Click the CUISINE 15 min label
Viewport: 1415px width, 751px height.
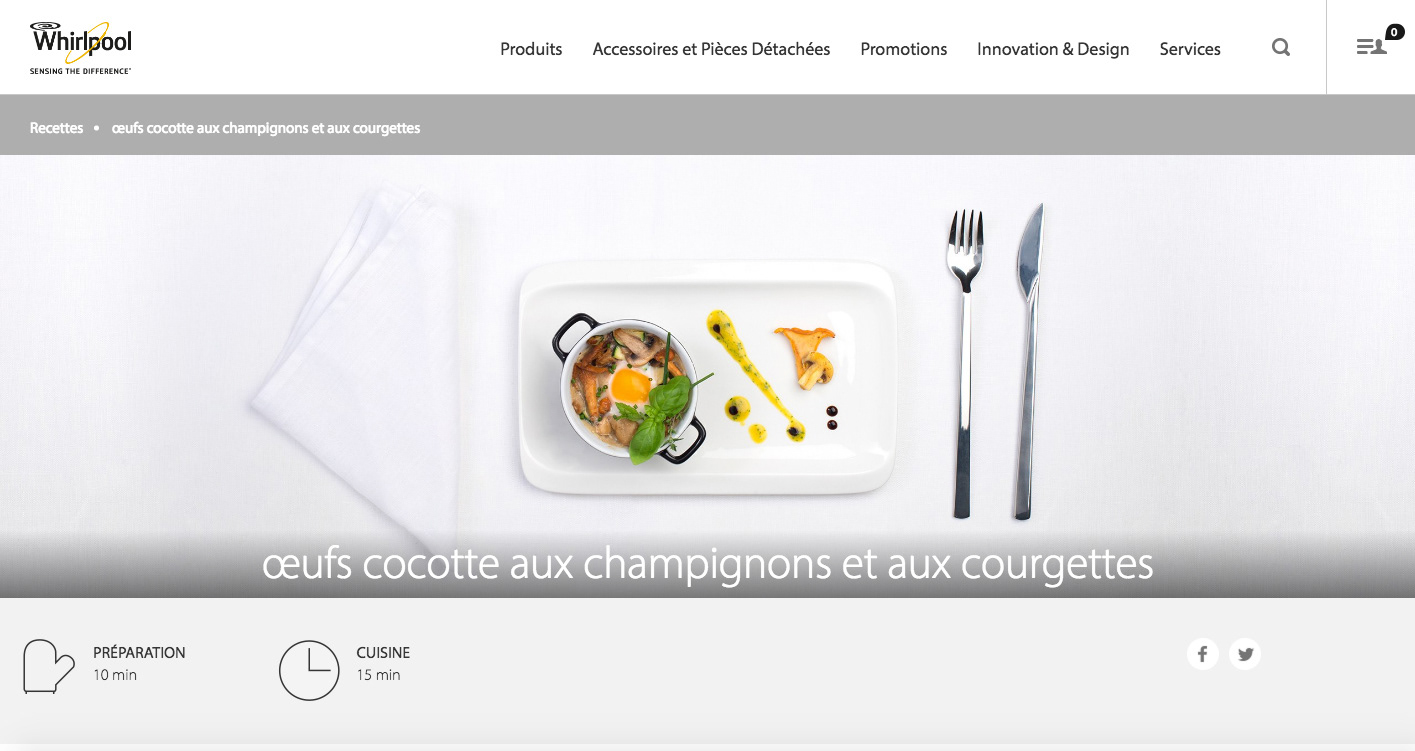point(383,663)
